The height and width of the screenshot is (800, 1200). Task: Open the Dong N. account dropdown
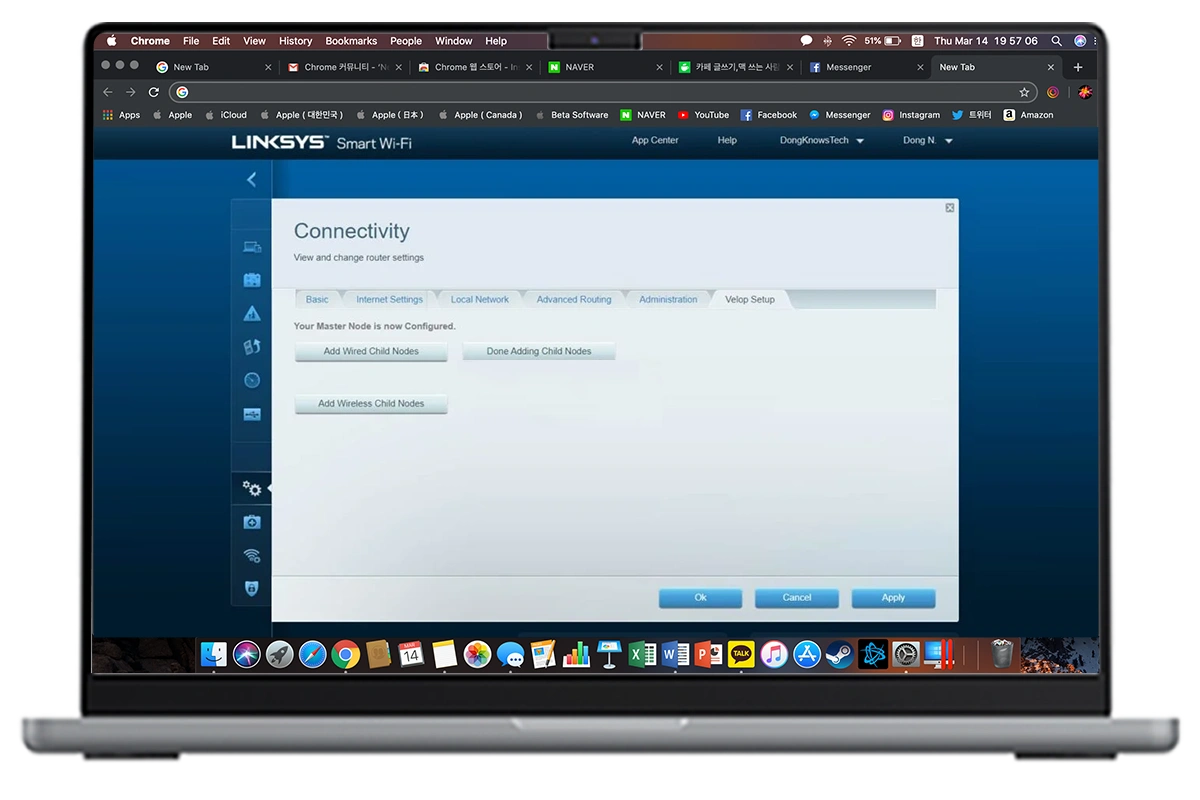tap(927, 141)
